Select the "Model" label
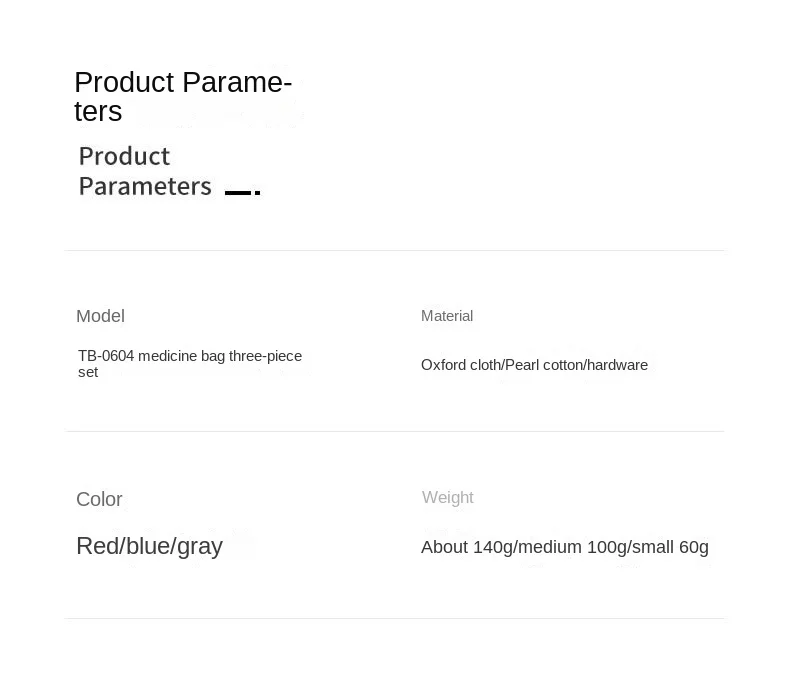 [x=100, y=316]
